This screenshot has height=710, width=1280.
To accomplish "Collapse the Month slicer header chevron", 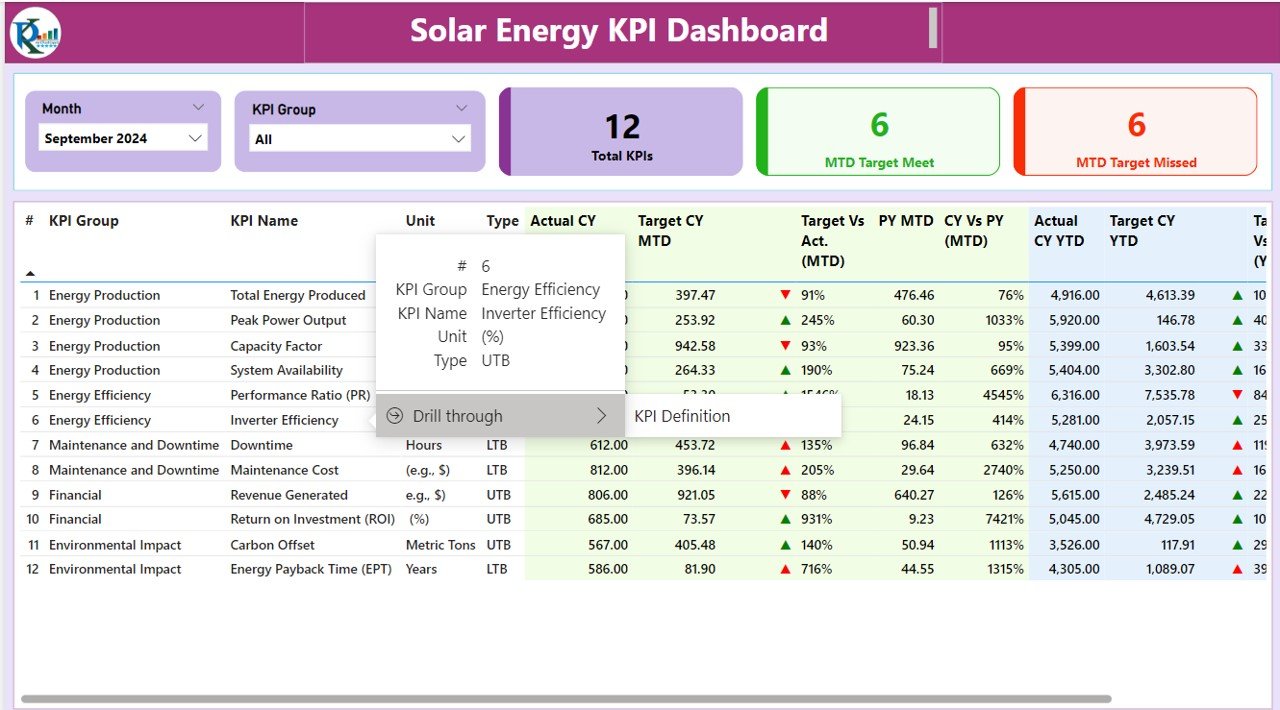I will pyautogui.click(x=198, y=108).
